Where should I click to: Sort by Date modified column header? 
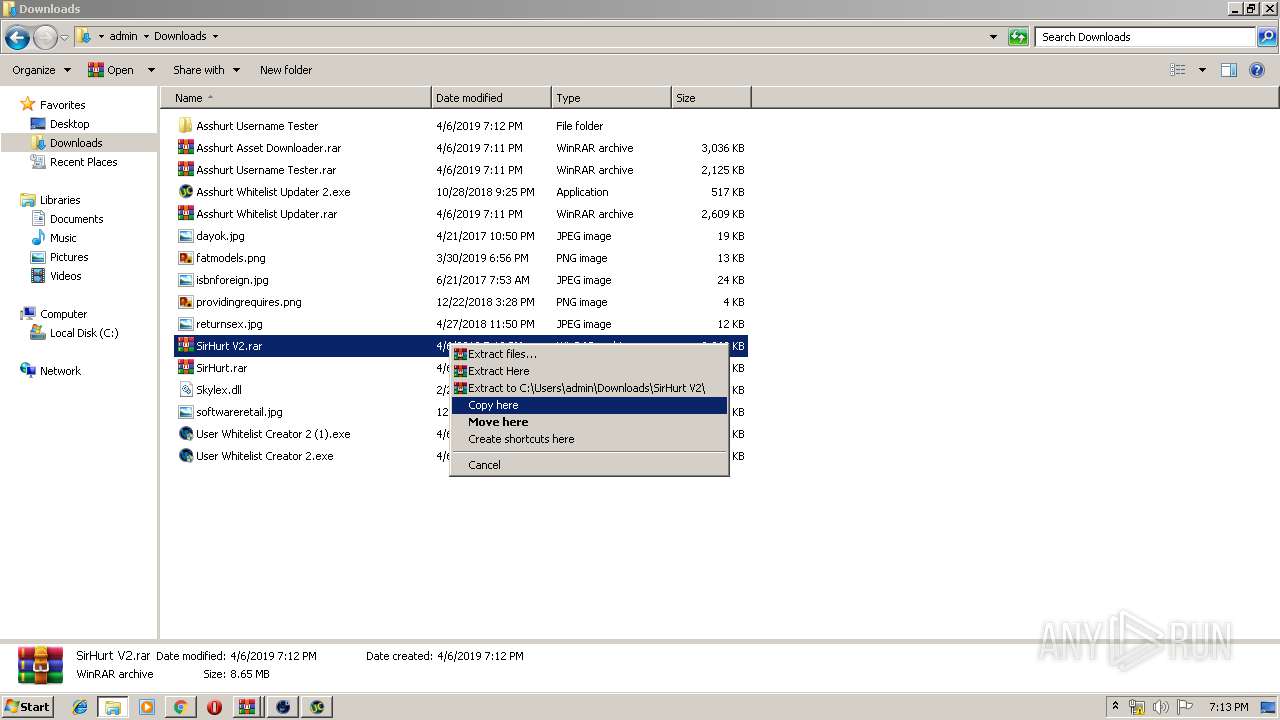tap(491, 98)
